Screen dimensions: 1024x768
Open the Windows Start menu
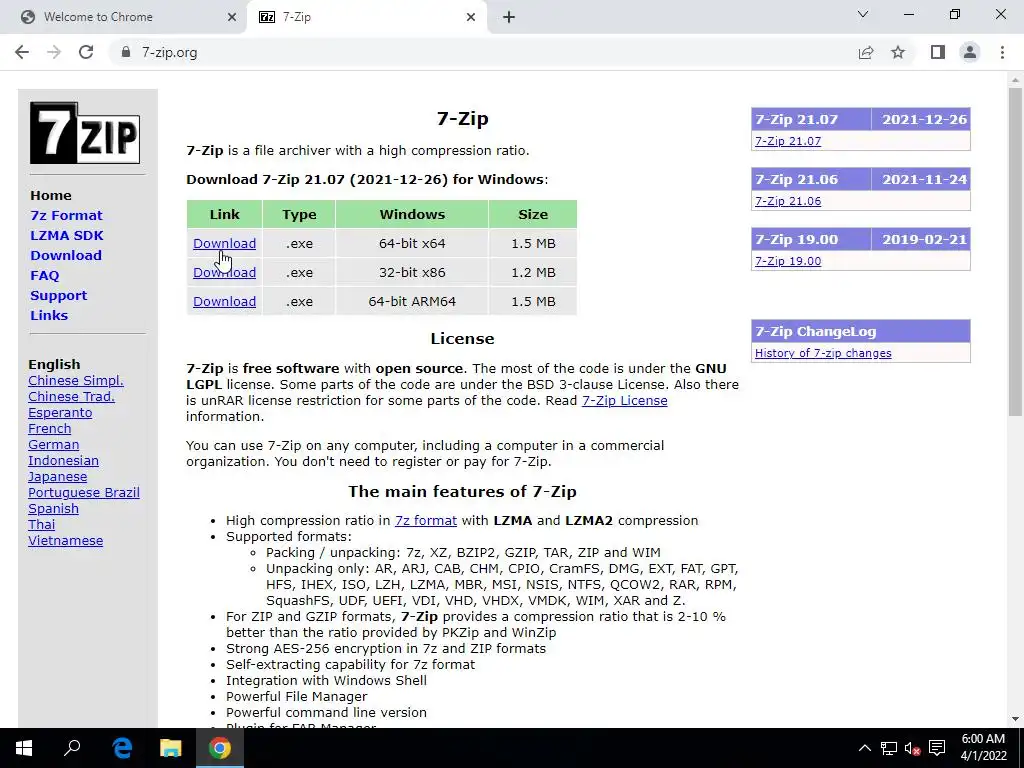point(24,748)
